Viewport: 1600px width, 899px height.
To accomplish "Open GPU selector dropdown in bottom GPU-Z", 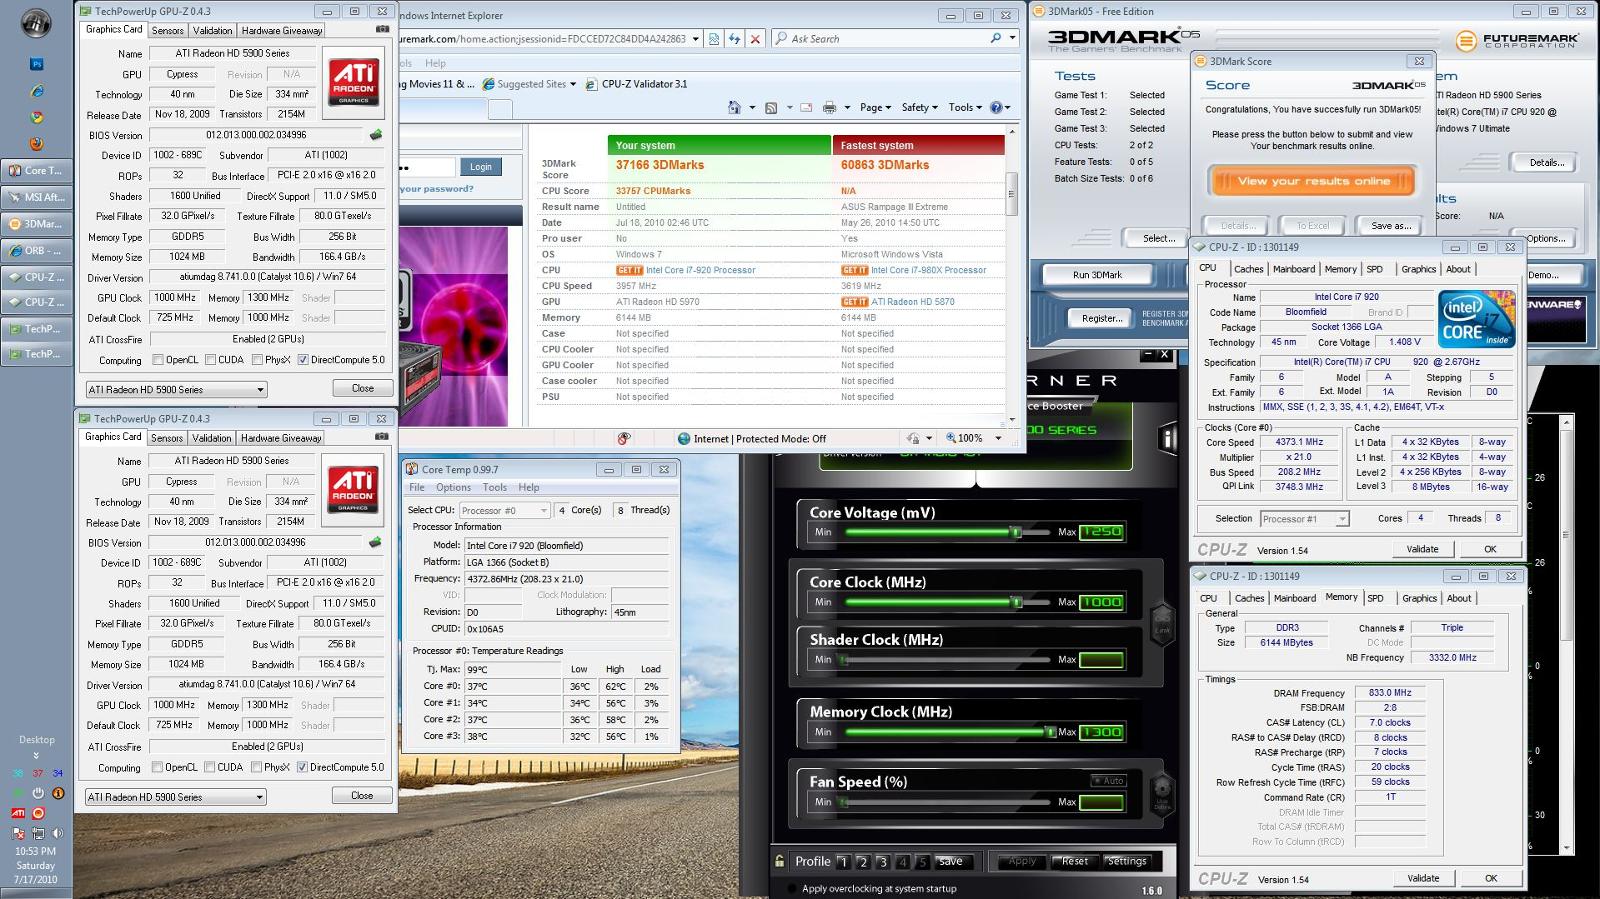I will 175,797.
